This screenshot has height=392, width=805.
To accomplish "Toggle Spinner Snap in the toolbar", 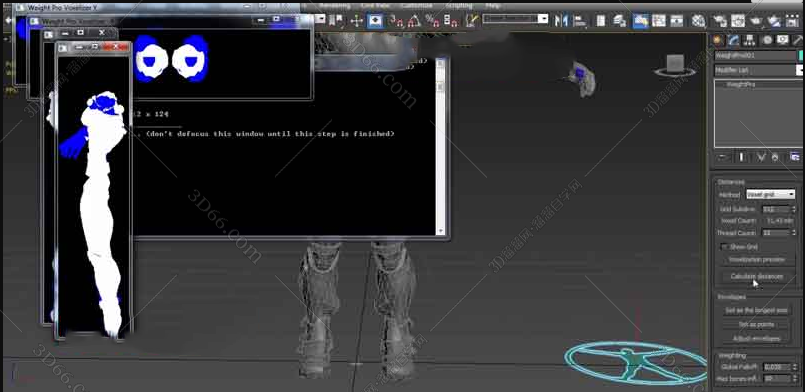I will coord(451,21).
